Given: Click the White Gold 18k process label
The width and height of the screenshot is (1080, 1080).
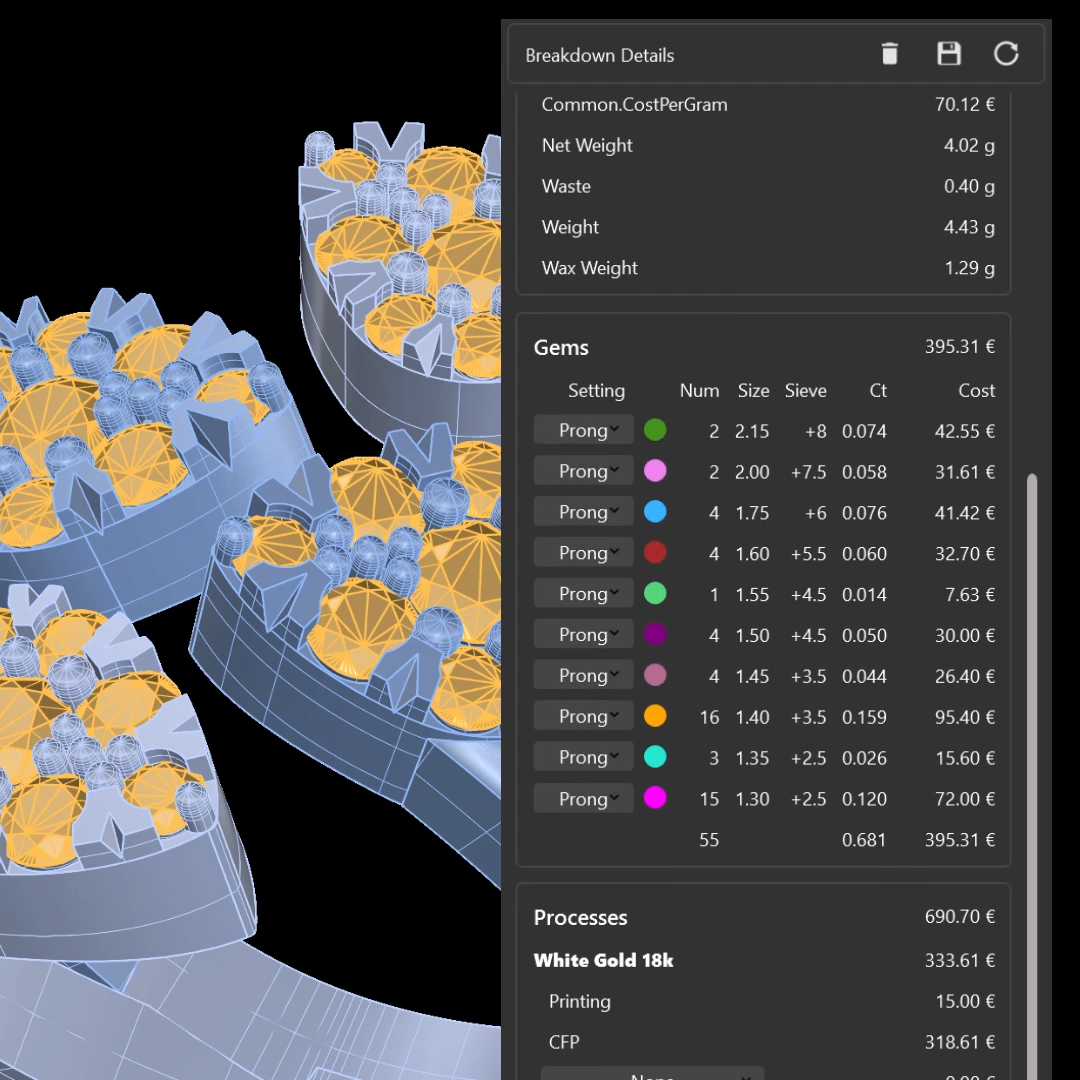Looking at the screenshot, I should [603, 960].
